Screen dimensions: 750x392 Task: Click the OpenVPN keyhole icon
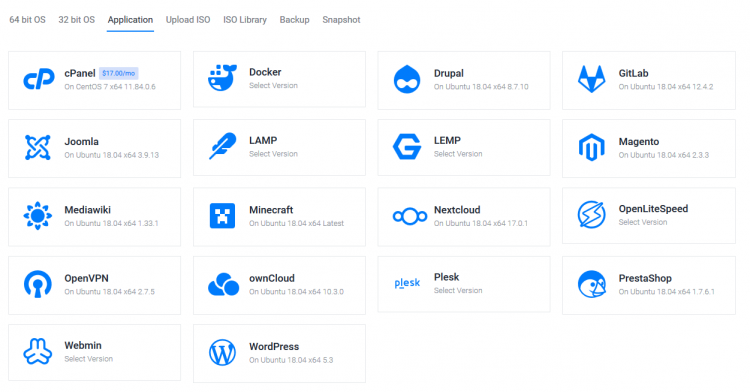coord(38,284)
